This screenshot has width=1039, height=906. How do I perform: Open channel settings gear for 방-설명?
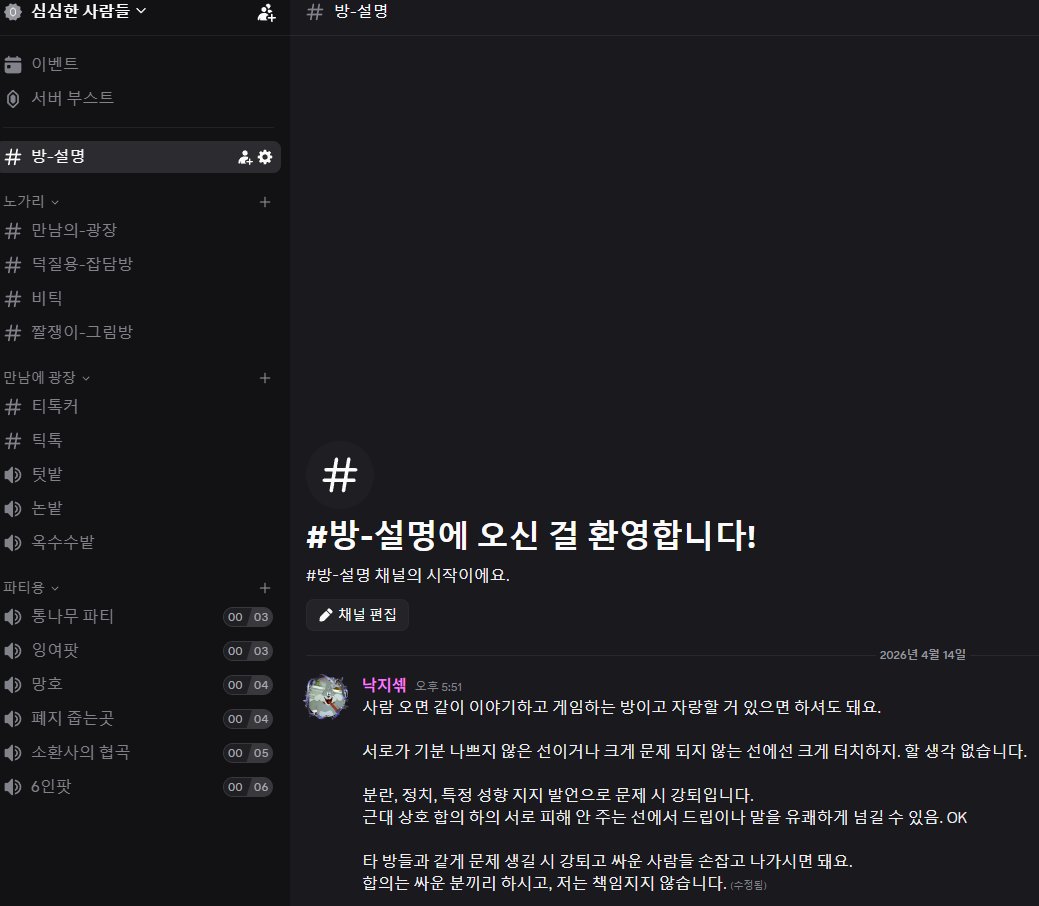(263, 156)
